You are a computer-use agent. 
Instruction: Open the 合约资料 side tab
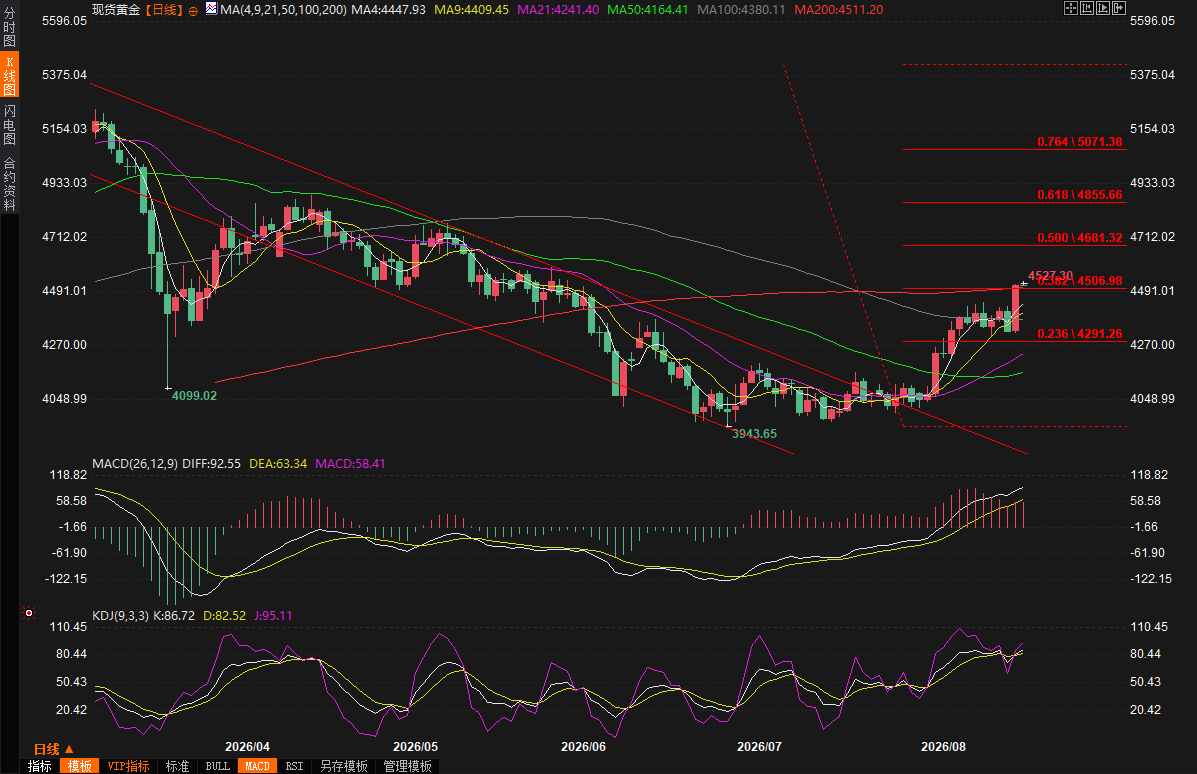9,184
